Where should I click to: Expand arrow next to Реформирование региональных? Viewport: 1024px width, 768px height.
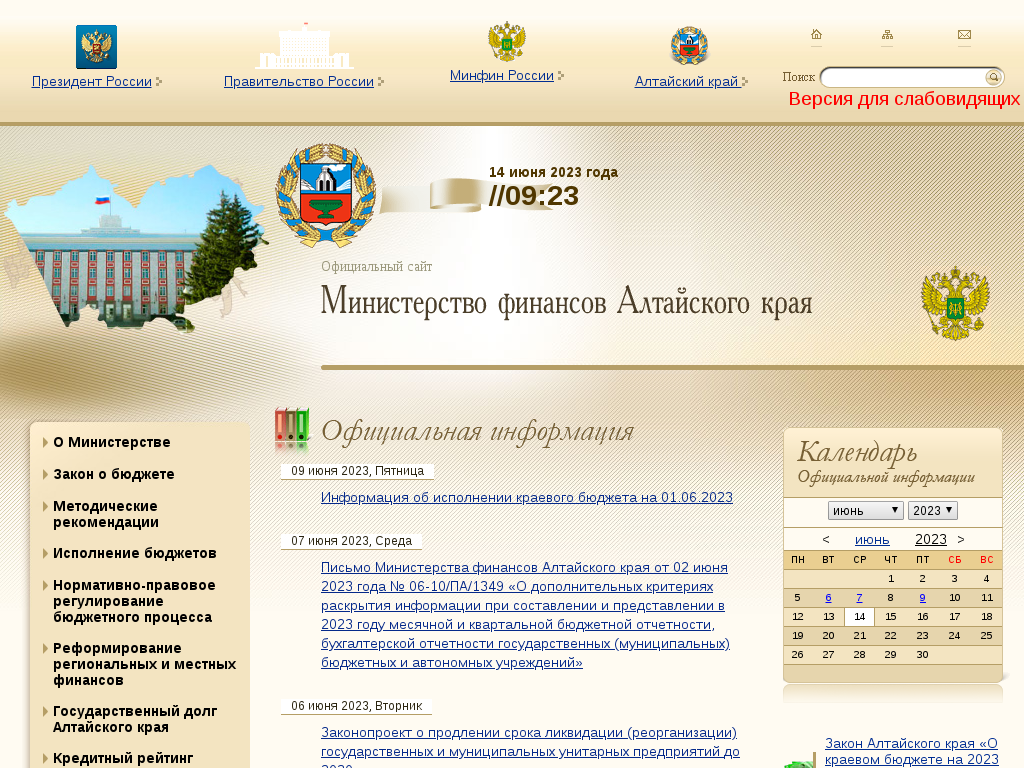[x=45, y=648]
